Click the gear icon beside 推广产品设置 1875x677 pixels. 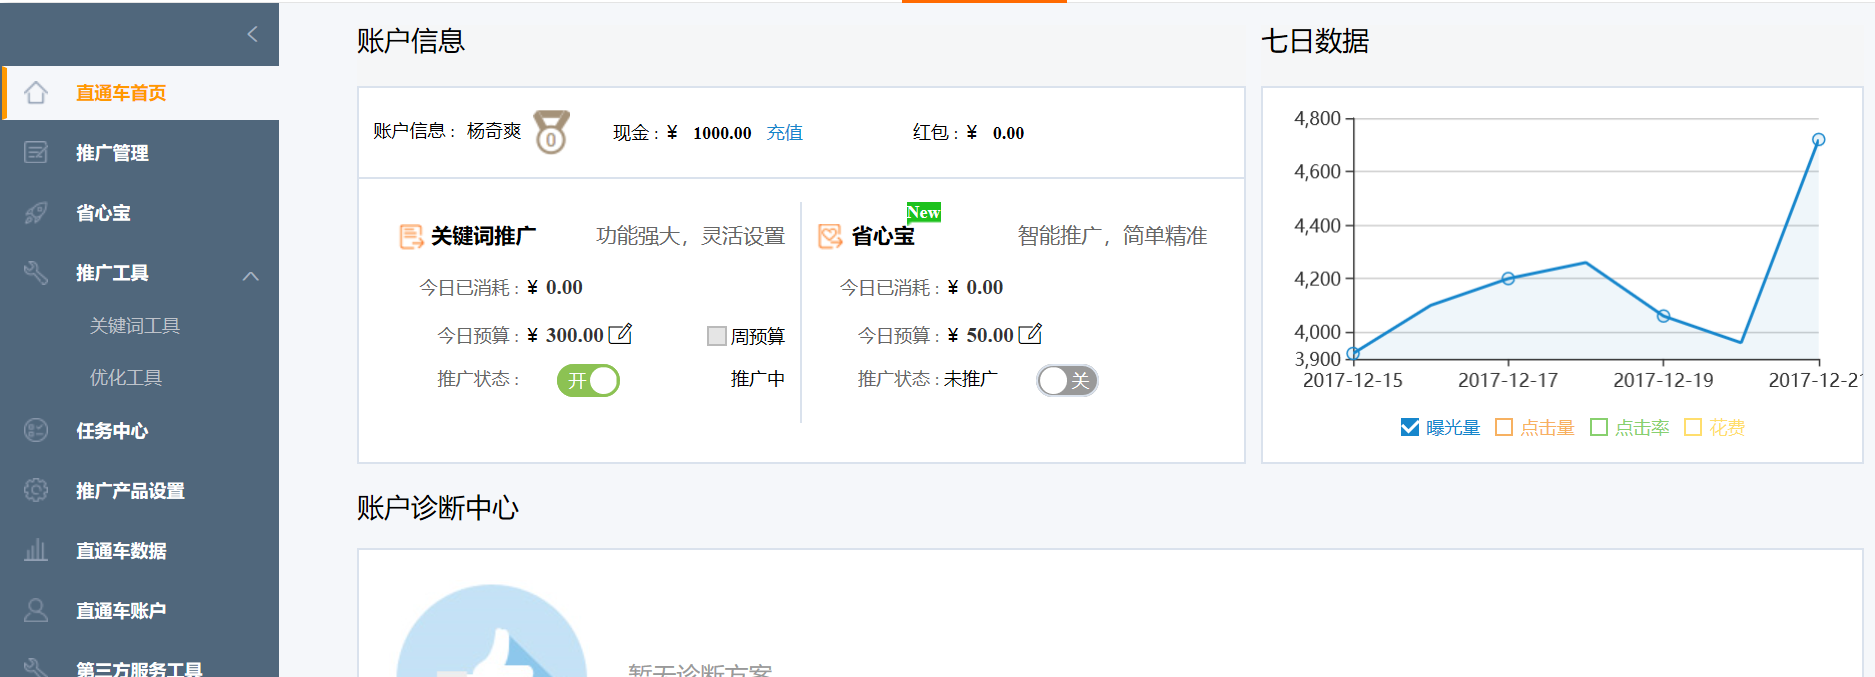[x=36, y=490]
